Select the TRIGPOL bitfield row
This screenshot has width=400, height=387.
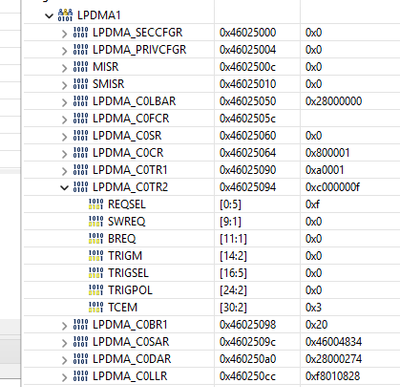[x=212, y=290]
